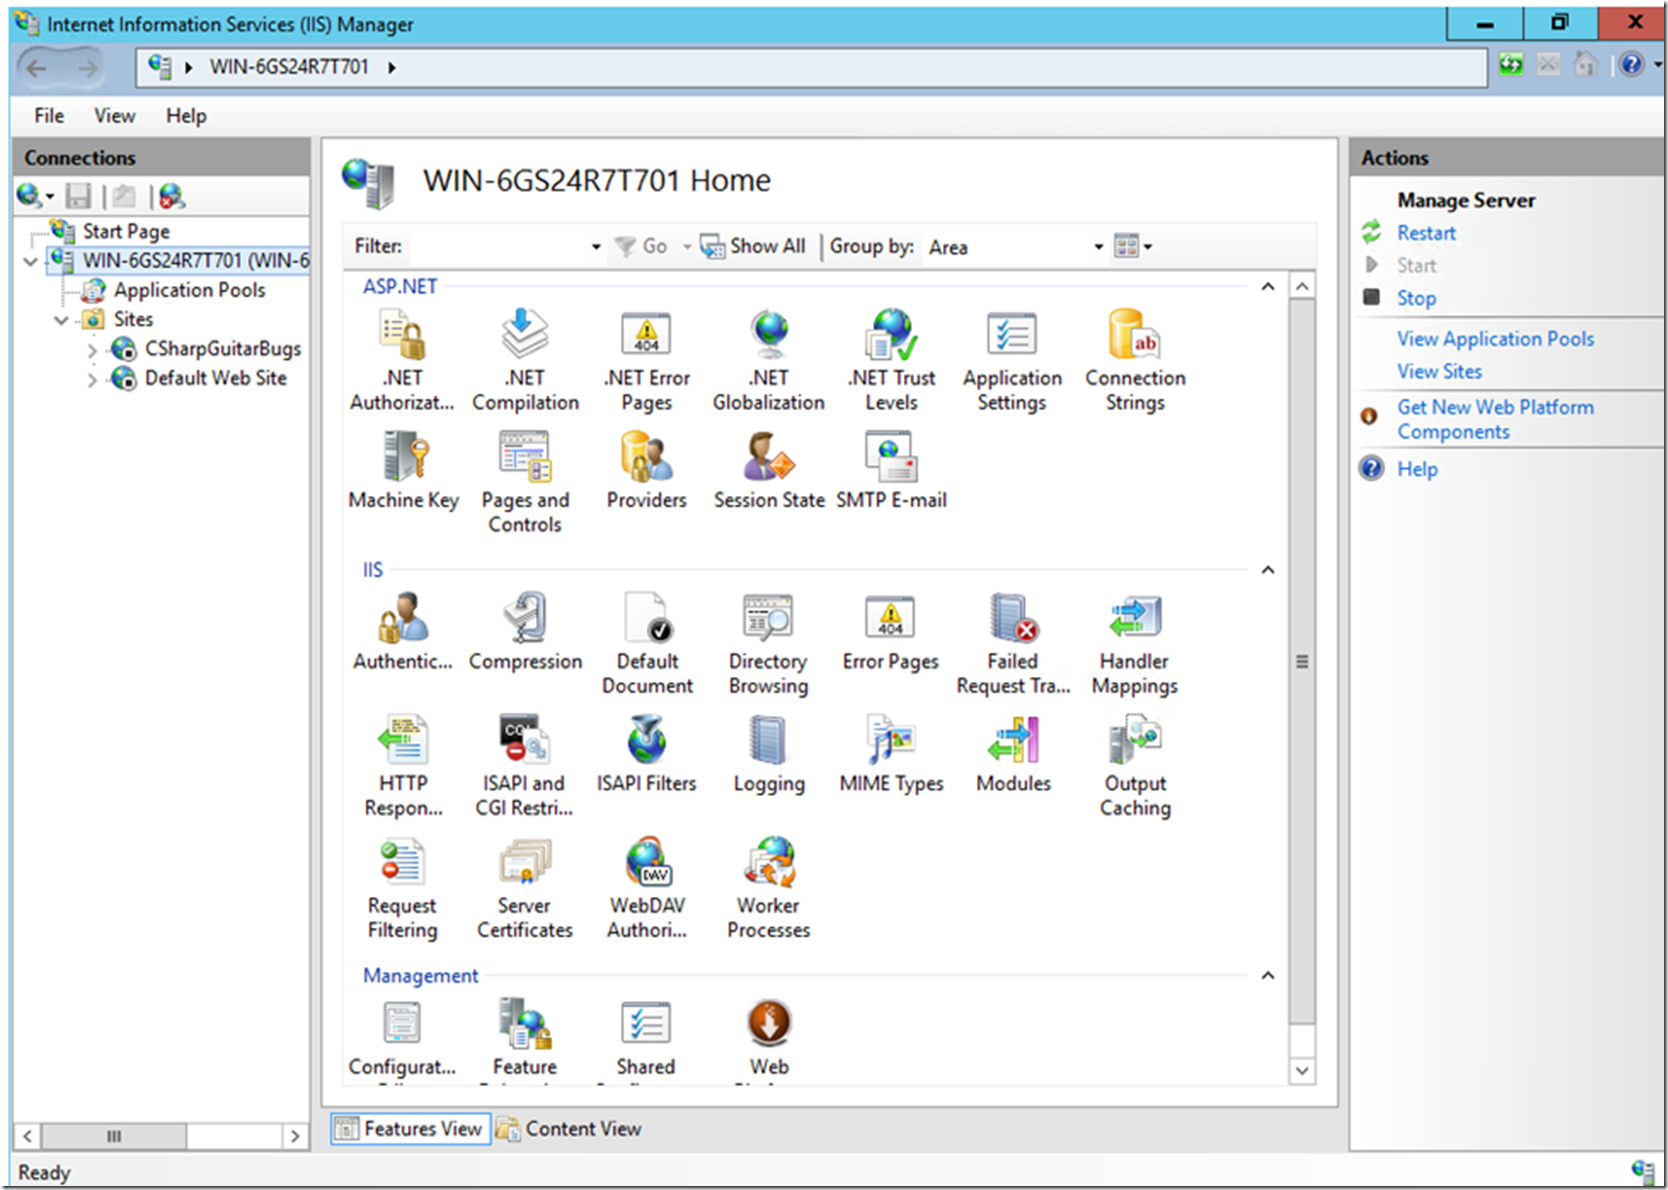This screenshot has width=1668, height=1190.
Task: Click feature list scroll down arrow
Action: pos(1302,1070)
